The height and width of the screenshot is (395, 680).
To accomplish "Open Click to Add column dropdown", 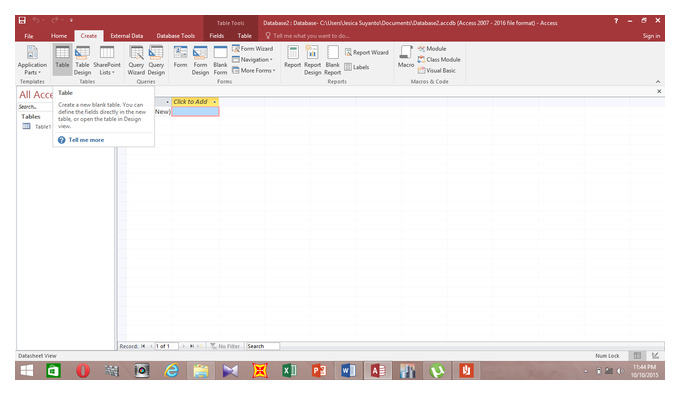I will pos(214,102).
